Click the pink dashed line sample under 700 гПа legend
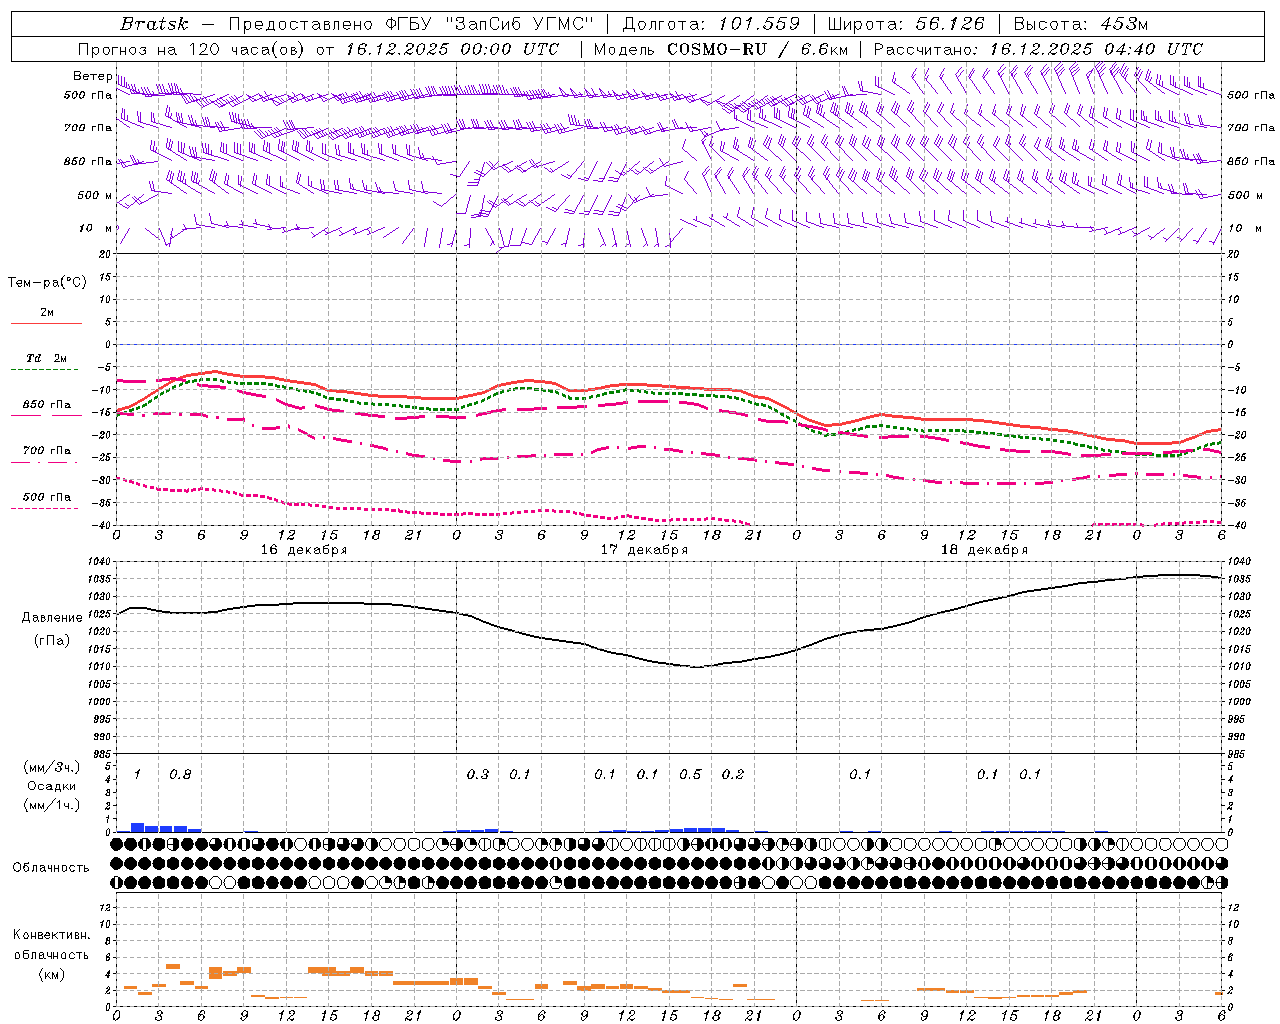The image size is (1280, 1024). point(46,463)
